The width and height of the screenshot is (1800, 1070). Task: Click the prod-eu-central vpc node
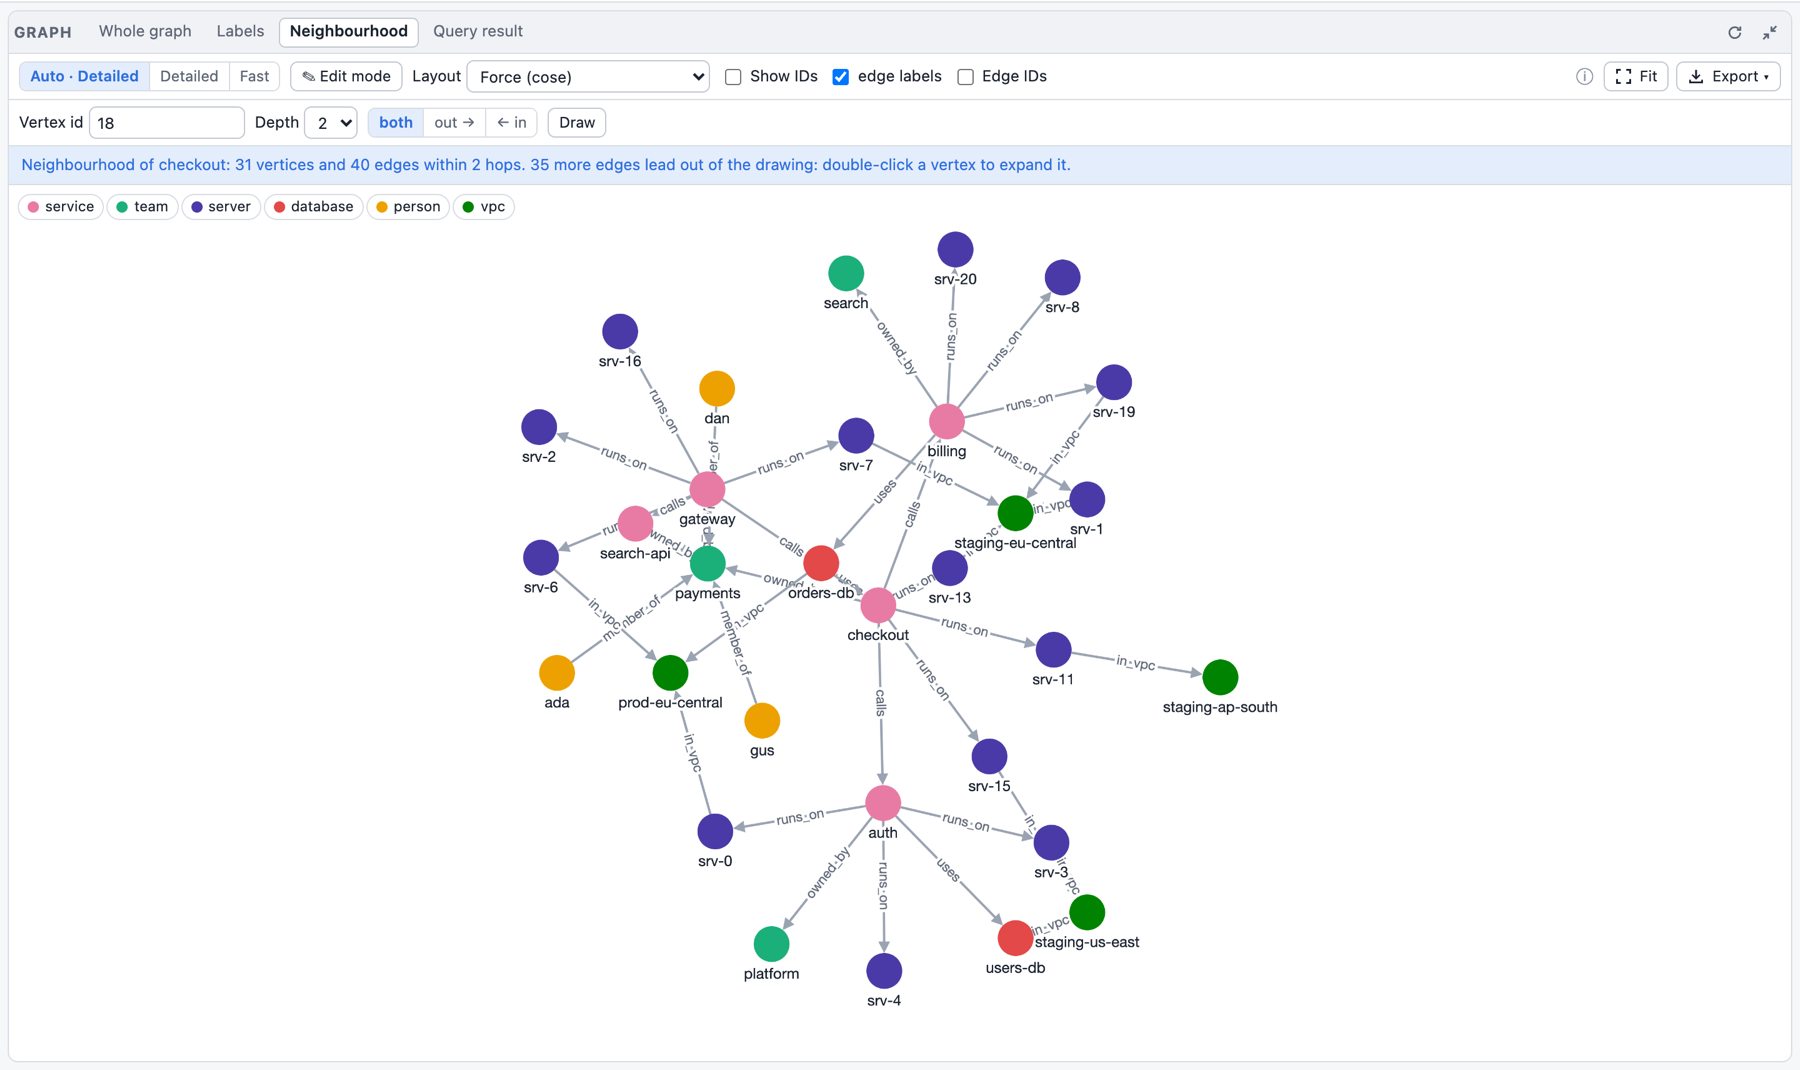(670, 673)
